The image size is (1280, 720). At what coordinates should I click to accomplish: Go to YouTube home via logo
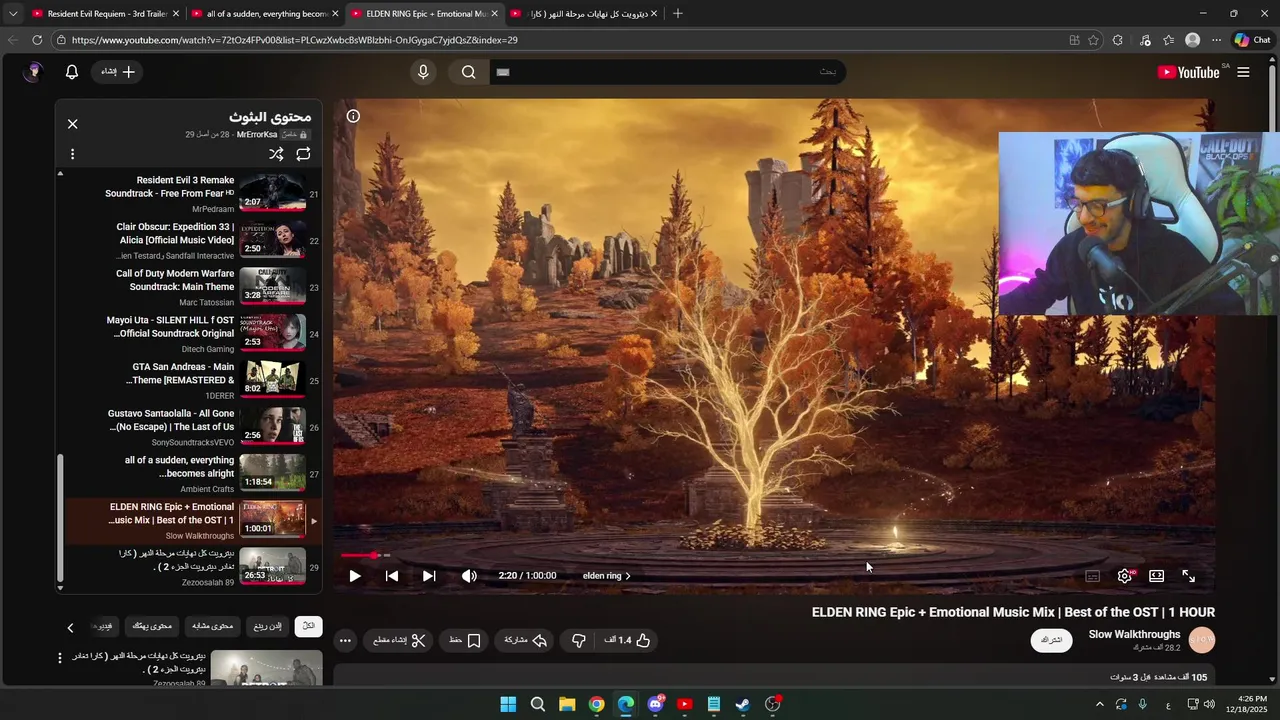click(x=1188, y=72)
